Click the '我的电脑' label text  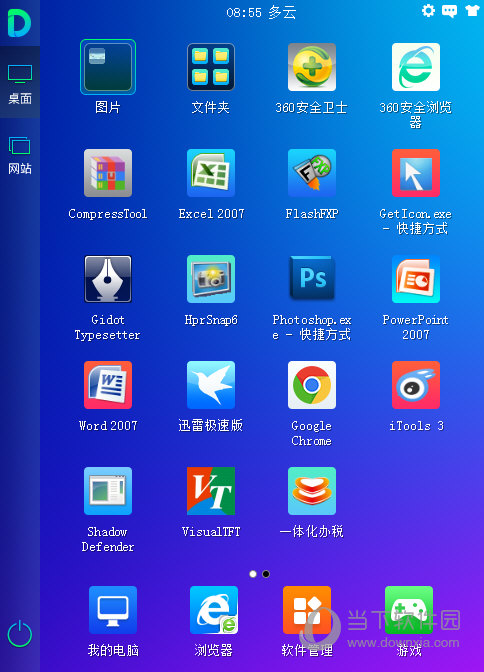(x=113, y=650)
